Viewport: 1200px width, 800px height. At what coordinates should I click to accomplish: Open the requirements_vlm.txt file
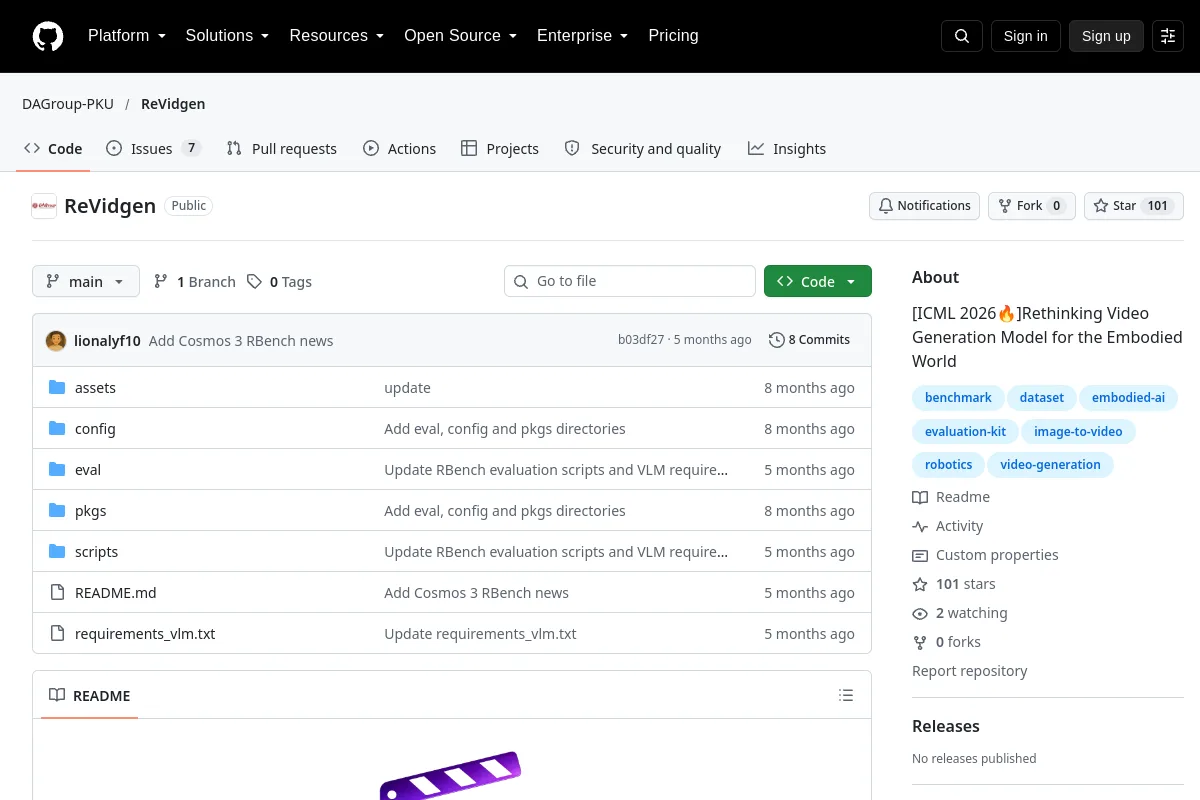click(x=145, y=634)
